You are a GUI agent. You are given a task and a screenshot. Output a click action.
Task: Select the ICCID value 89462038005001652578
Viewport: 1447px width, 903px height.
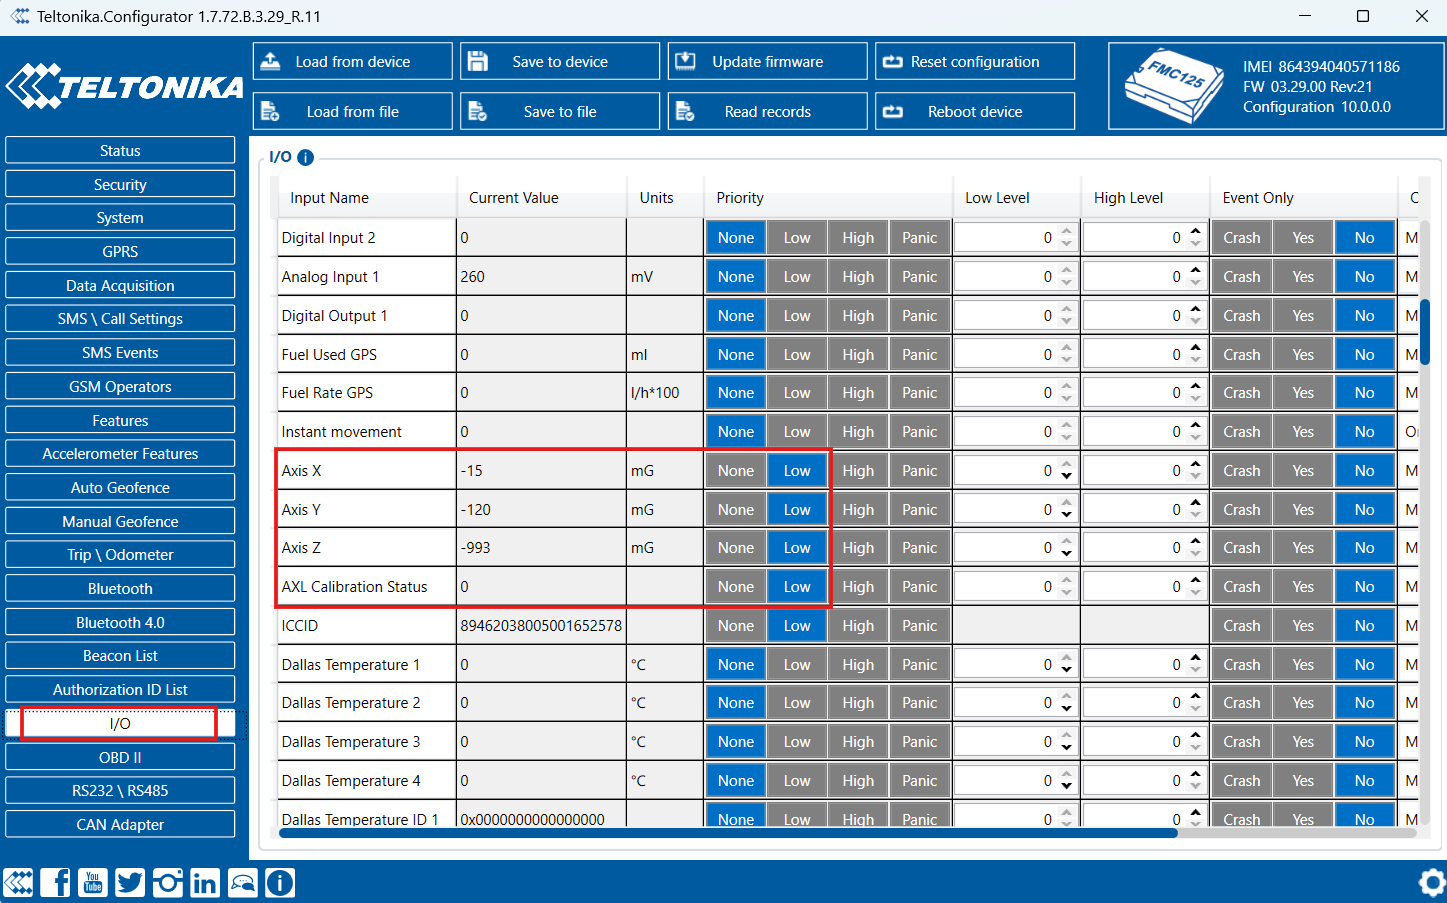tap(541, 626)
